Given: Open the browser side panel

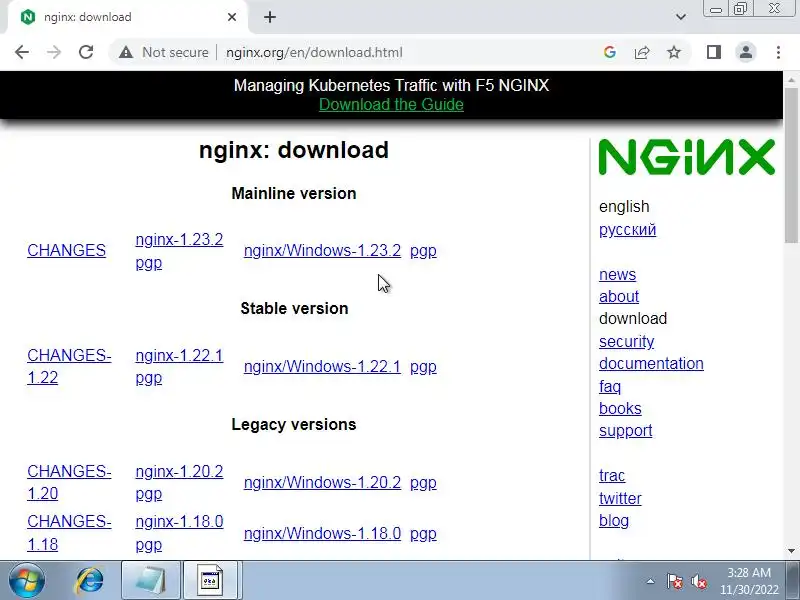Looking at the screenshot, I should point(714,52).
